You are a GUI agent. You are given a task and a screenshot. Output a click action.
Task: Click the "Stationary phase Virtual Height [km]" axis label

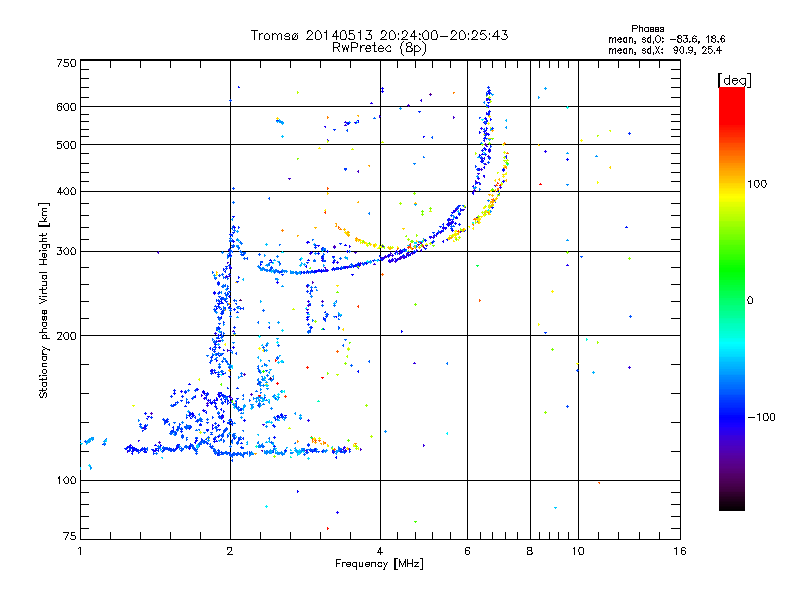tap(44, 300)
